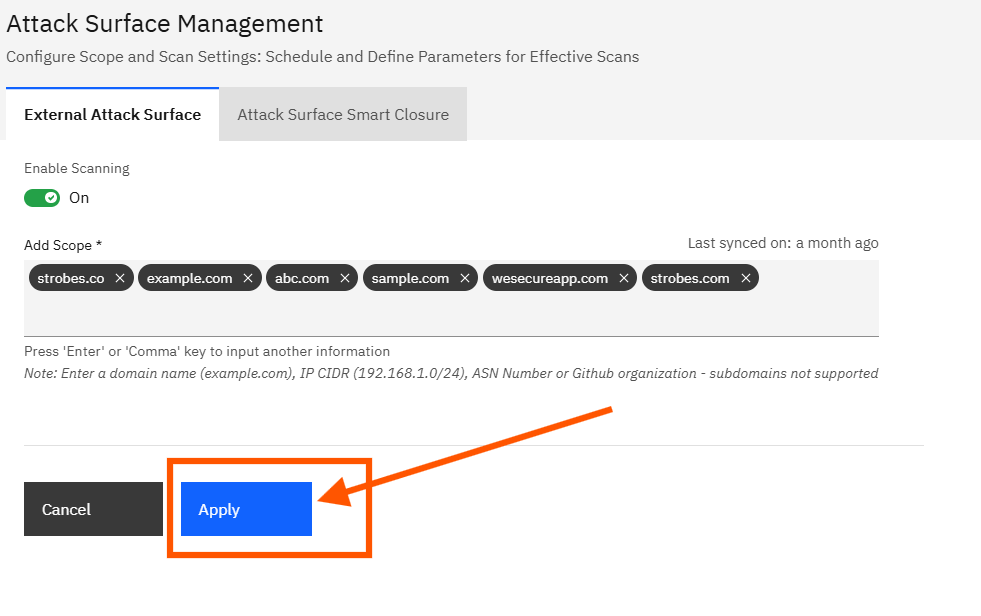Remove the example.com scope chip

click(x=248, y=279)
